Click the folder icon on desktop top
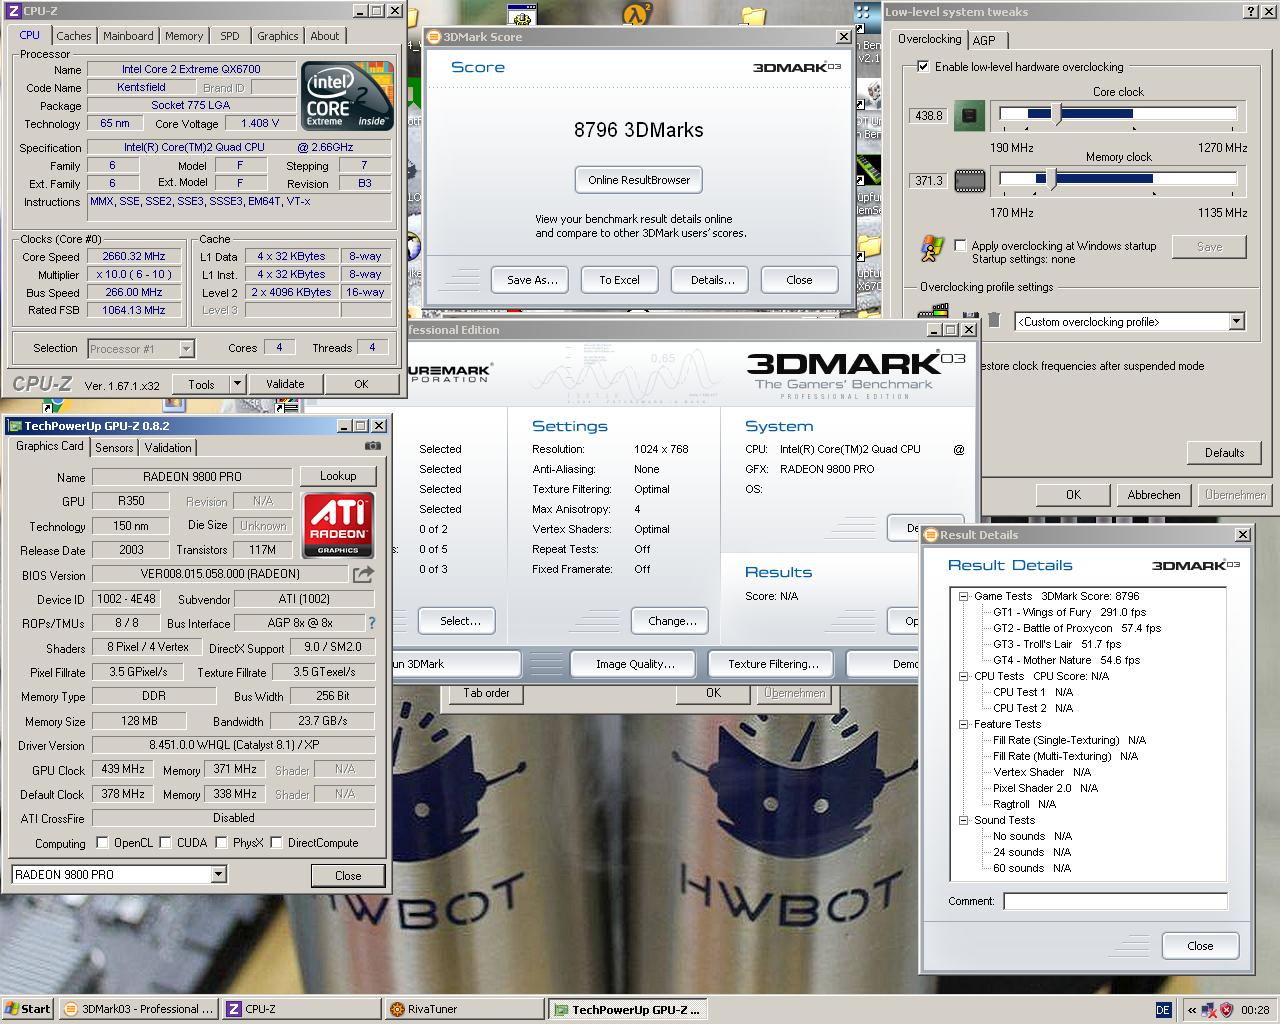The image size is (1280, 1024). click(753, 14)
